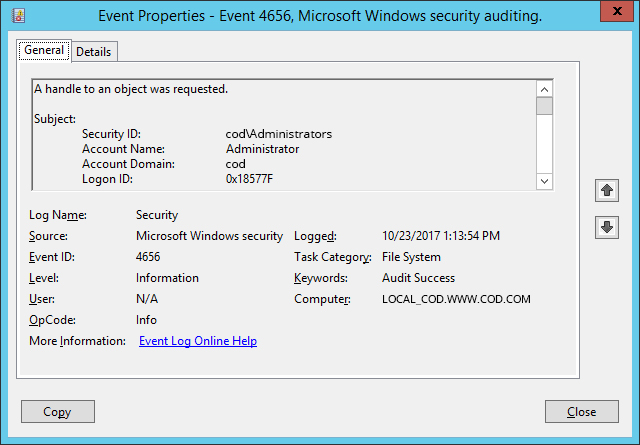Click the 'Subject:' heading in the description
The width and height of the screenshot is (640, 445).
click(x=55, y=119)
